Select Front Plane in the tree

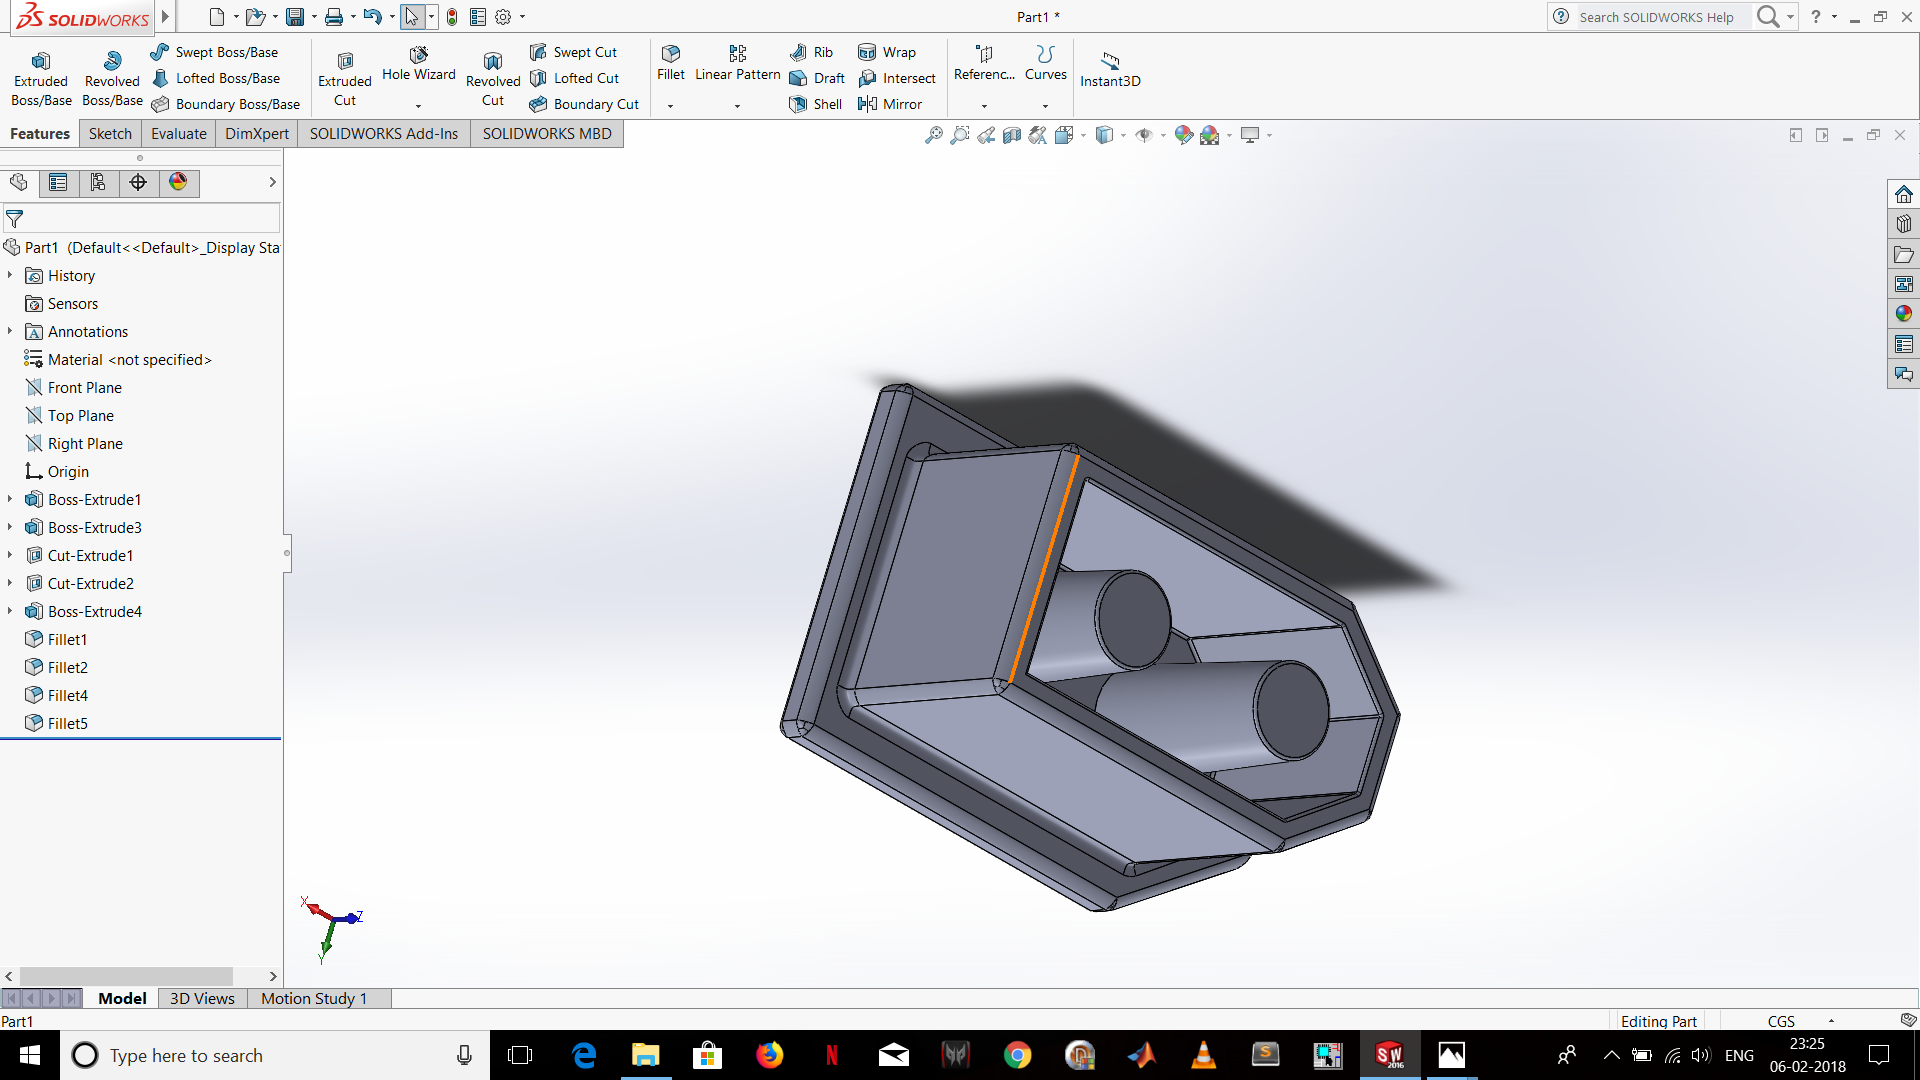pos(85,387)
